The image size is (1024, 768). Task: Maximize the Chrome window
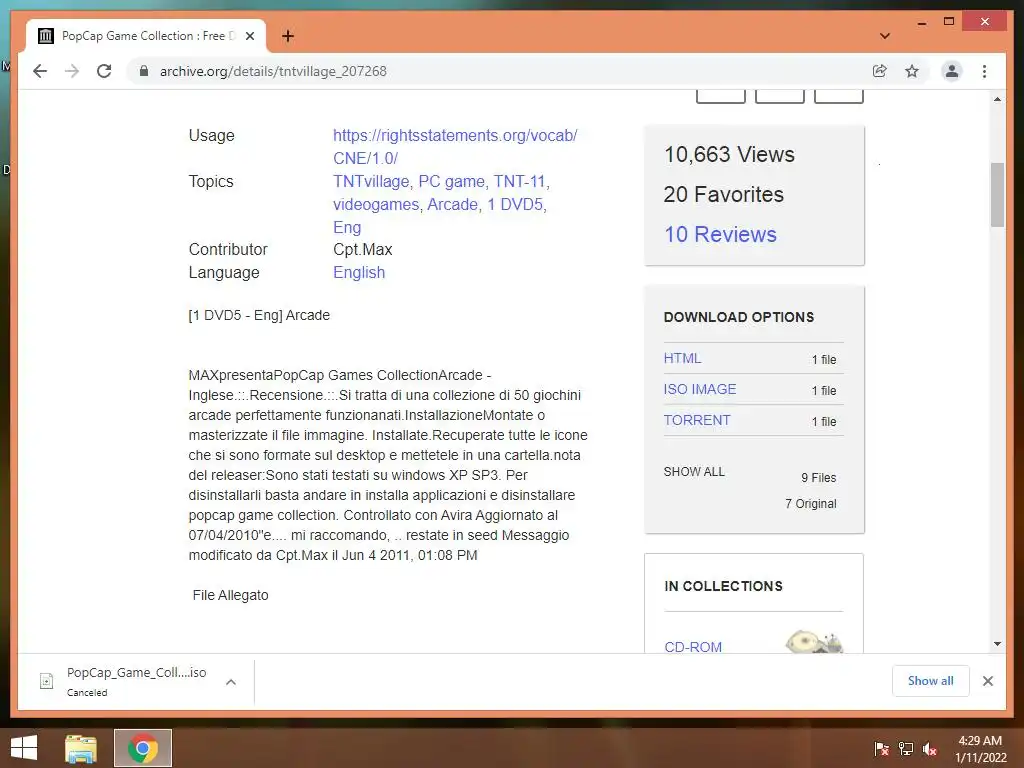coord(949,22)
